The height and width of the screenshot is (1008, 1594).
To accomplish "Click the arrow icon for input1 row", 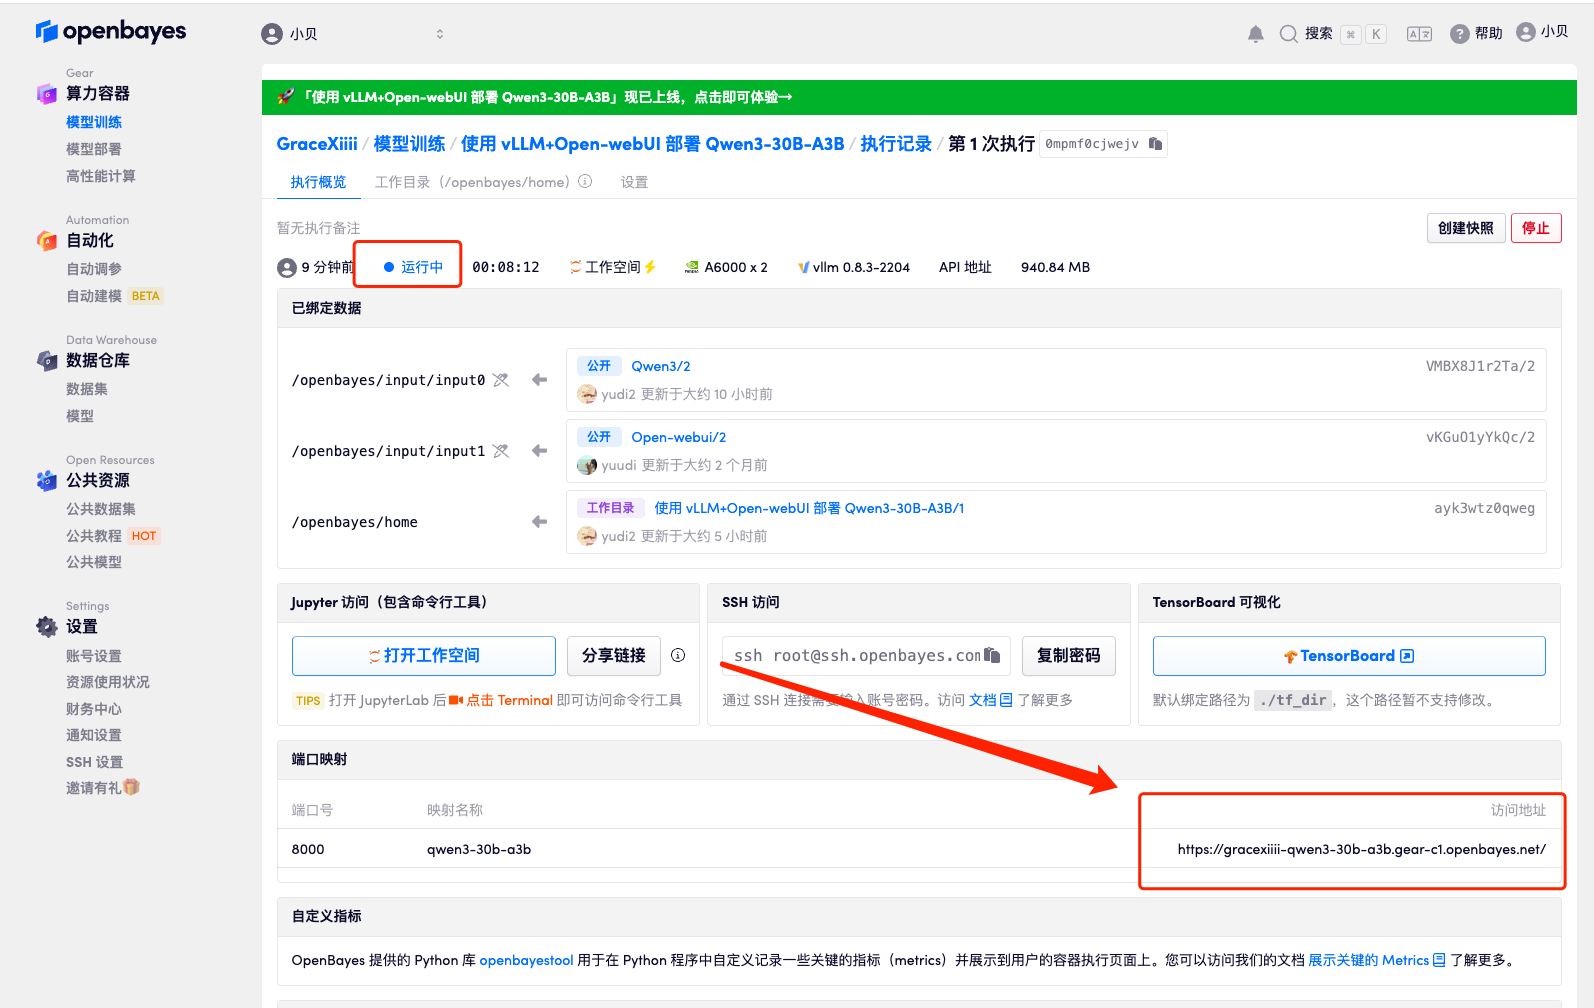I will click(x=540, y=451).
